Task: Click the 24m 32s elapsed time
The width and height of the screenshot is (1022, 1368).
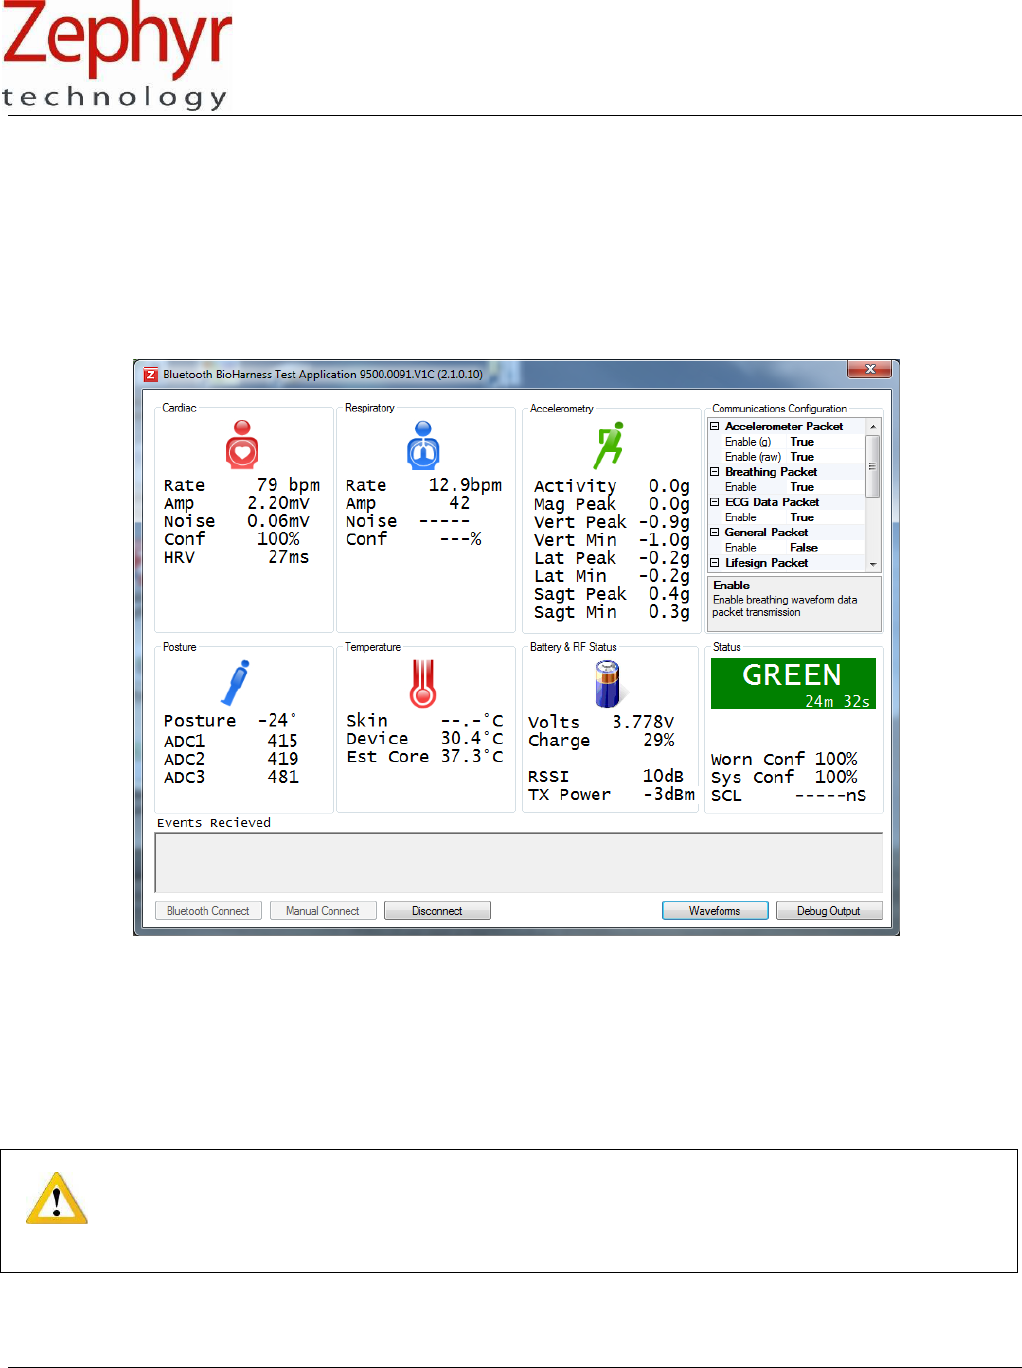Action: [x=837, y=701]
